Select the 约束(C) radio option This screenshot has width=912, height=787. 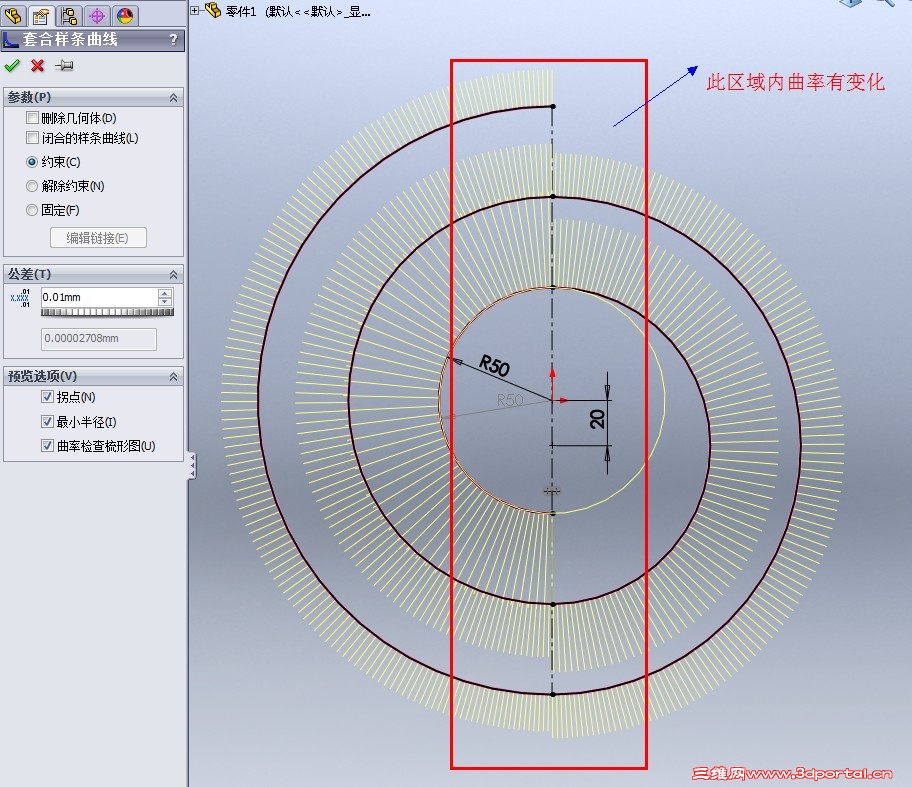(32, 162)
